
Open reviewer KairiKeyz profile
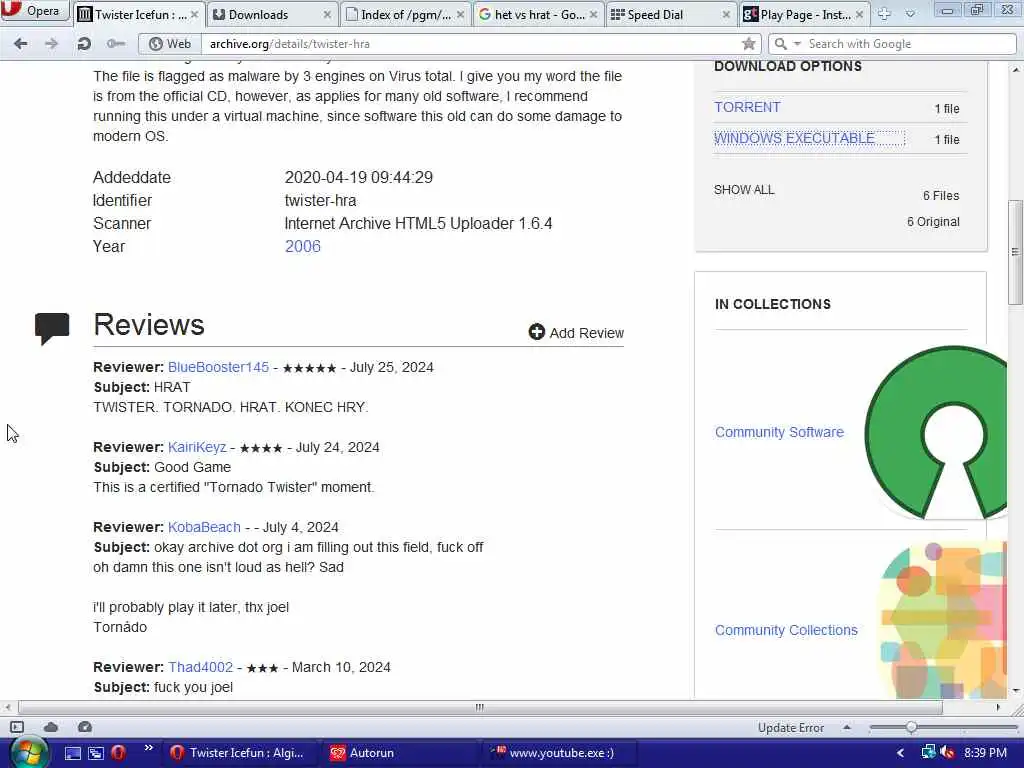197,447
